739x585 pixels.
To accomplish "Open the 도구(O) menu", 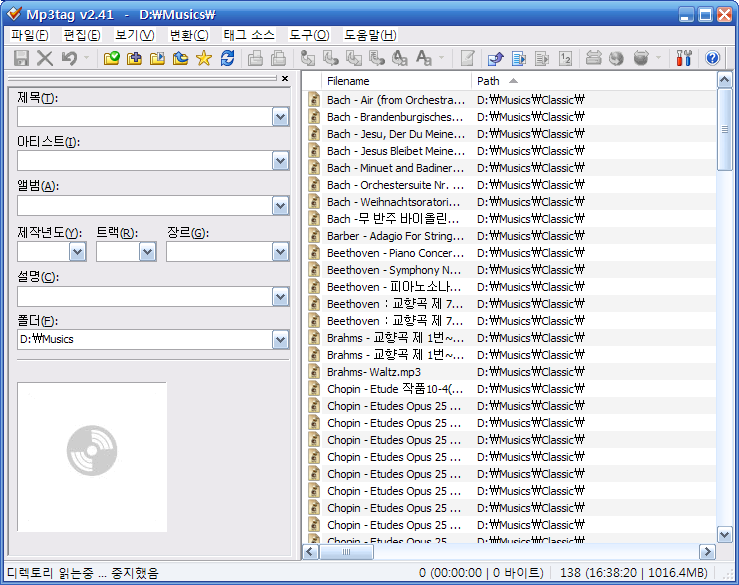I will tap(309, 35).
